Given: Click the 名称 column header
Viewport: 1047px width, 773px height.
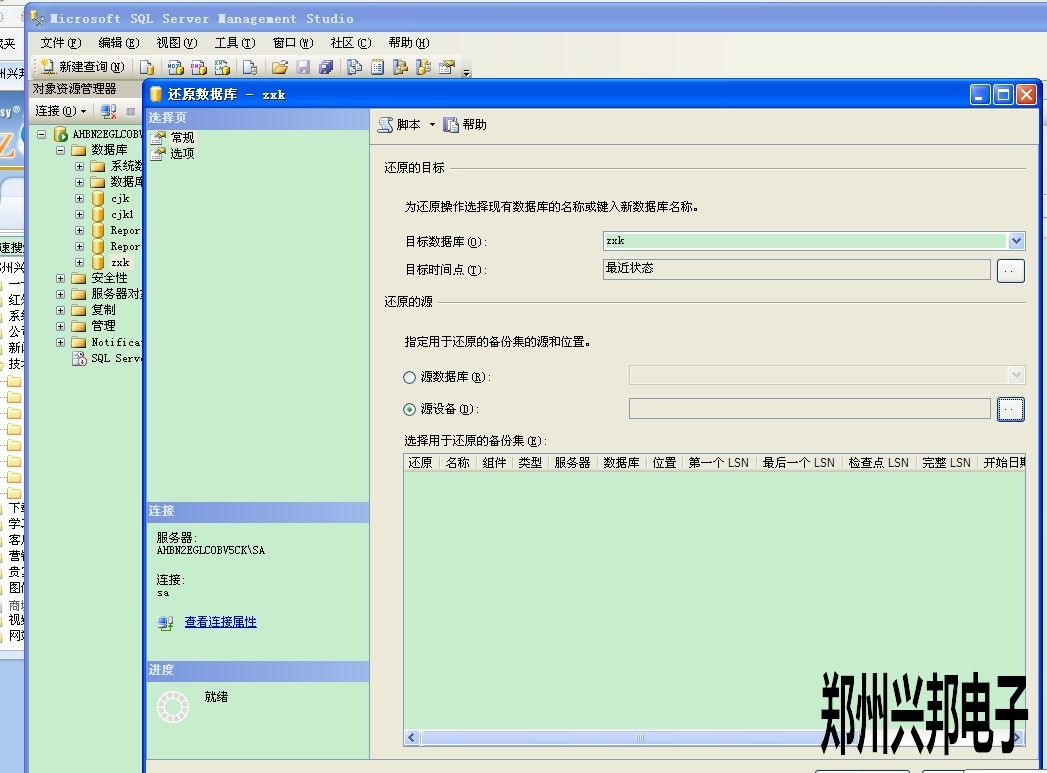Looking at the screenshot, I should [457, 463].
